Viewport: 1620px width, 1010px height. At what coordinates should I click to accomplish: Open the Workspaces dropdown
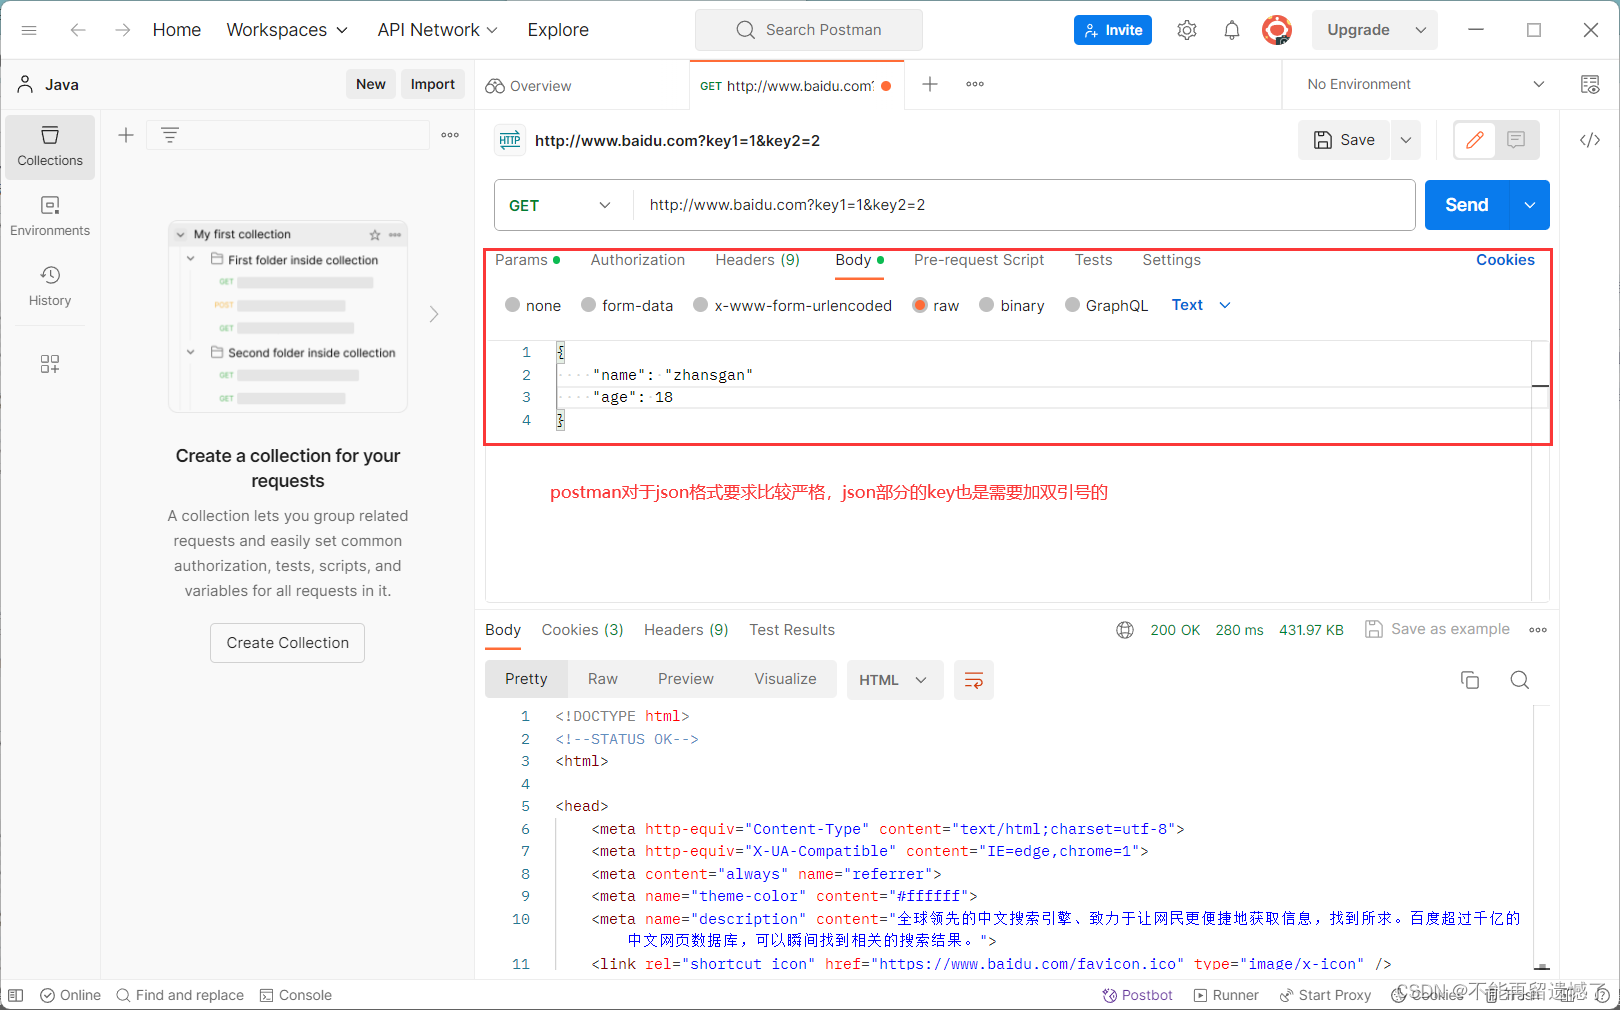287,30
